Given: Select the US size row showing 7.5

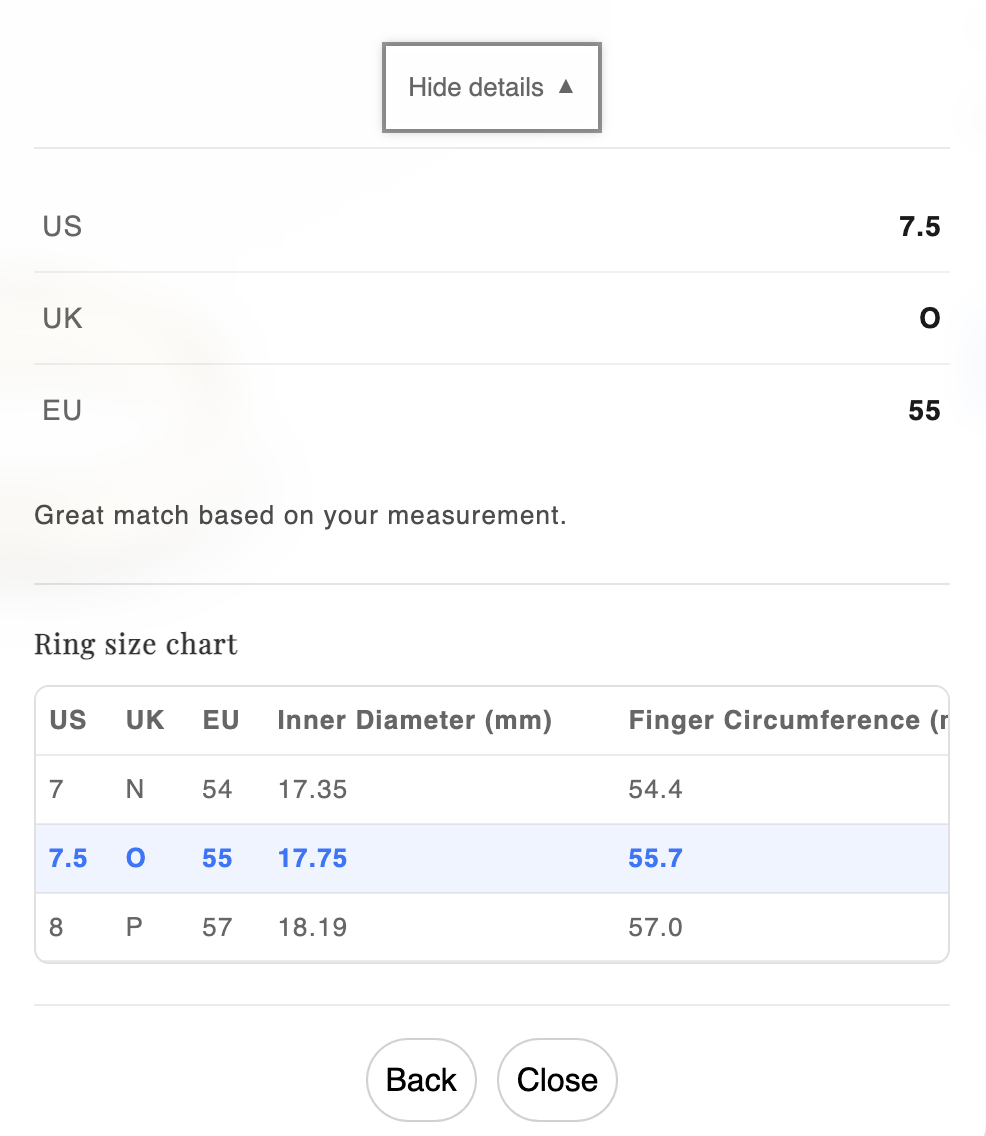Looking at the screenshot, I should [x=492, y=226].
